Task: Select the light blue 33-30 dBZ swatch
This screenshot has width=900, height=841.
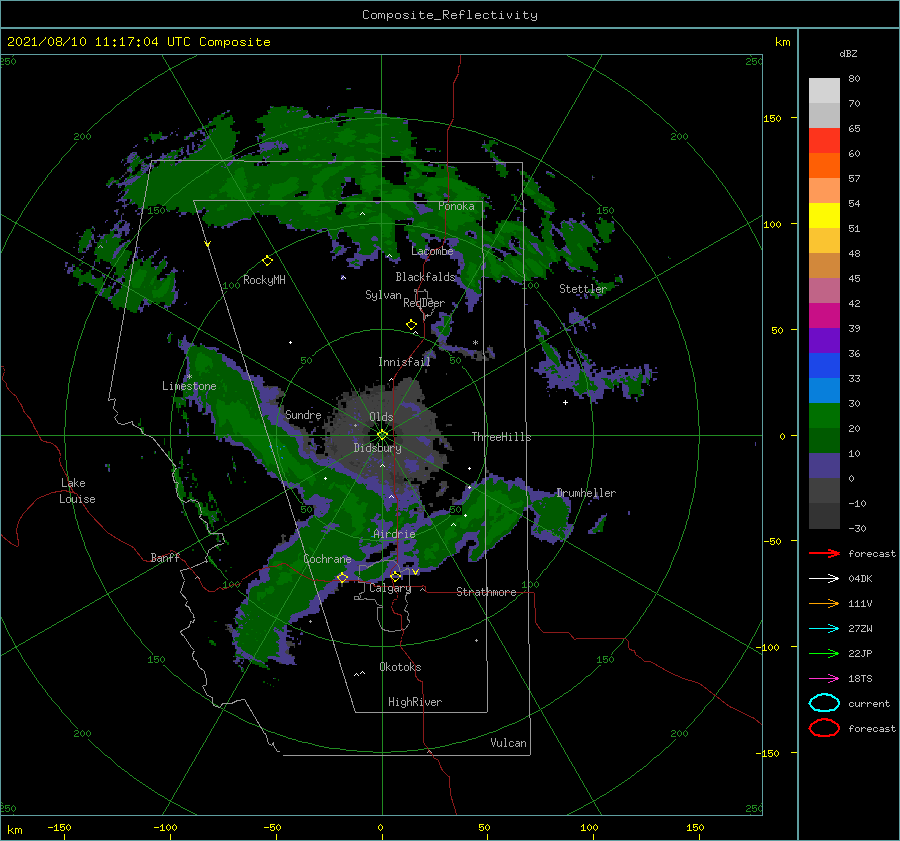Action: (824, 391)
